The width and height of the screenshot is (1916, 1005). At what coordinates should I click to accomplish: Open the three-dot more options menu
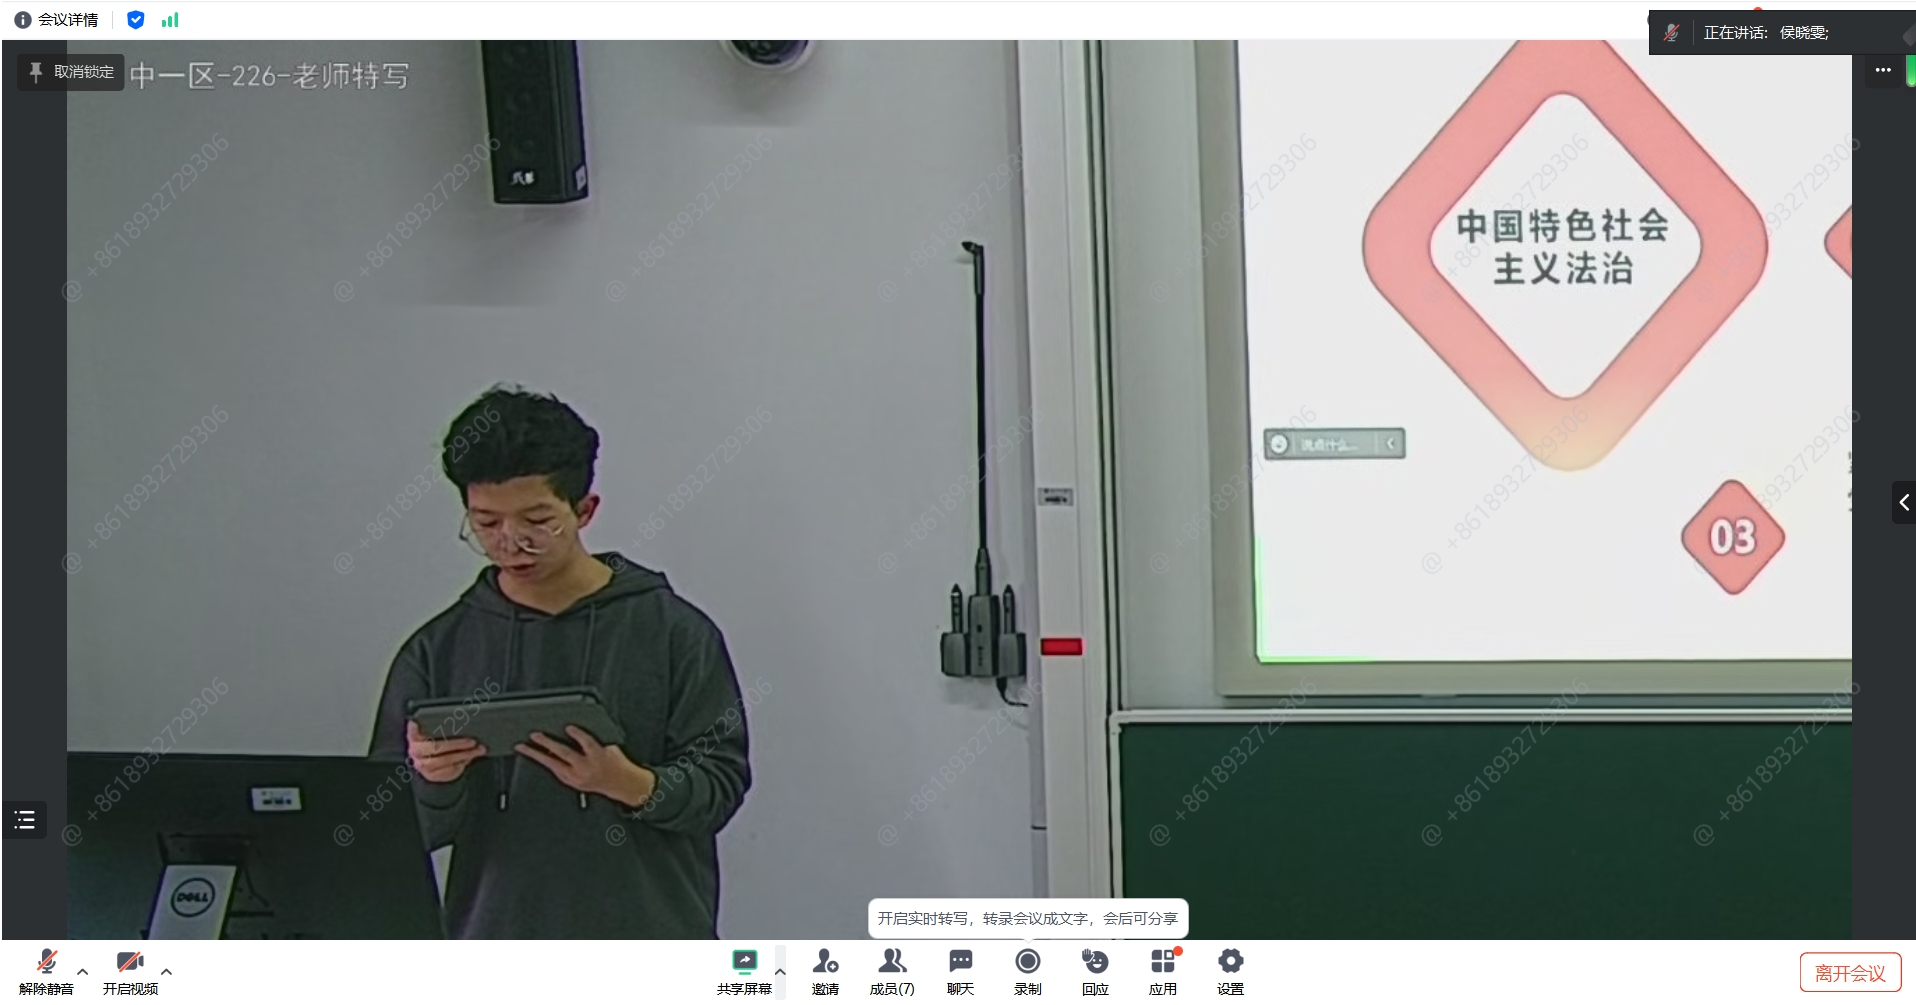pyautogui.click(x=1883, y=70)
